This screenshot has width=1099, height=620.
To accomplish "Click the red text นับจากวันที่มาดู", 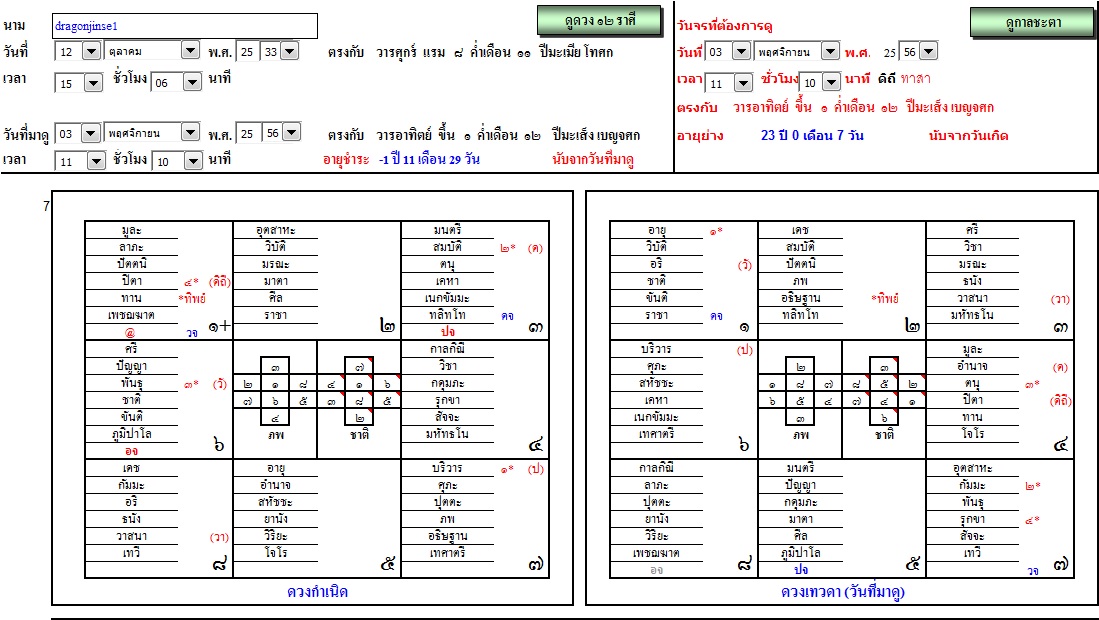I will point(593,160).
